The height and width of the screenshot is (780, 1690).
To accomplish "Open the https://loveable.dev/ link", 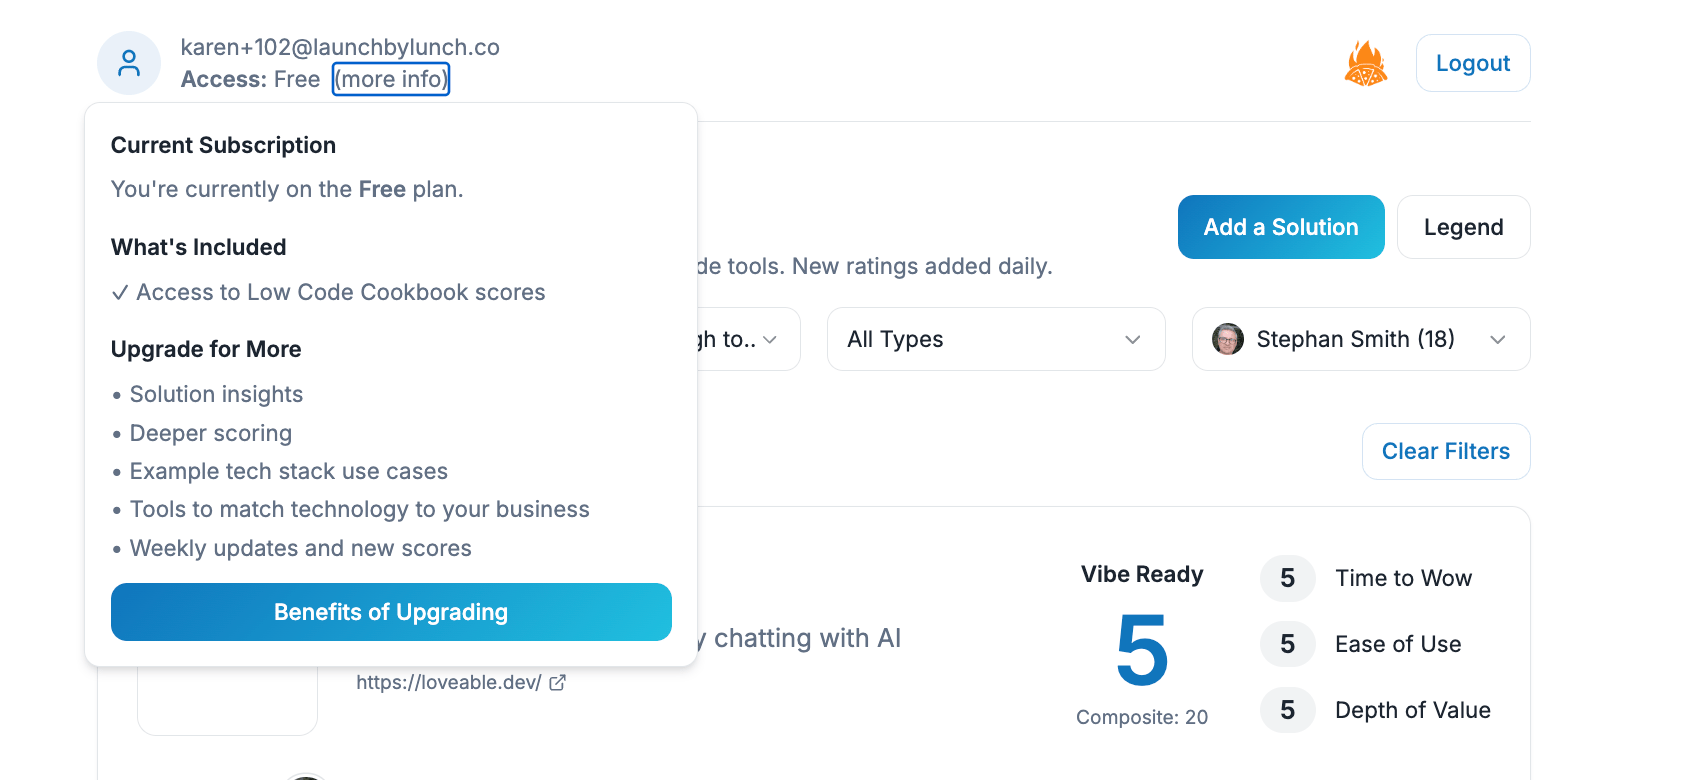I will (x=449, y=682).
